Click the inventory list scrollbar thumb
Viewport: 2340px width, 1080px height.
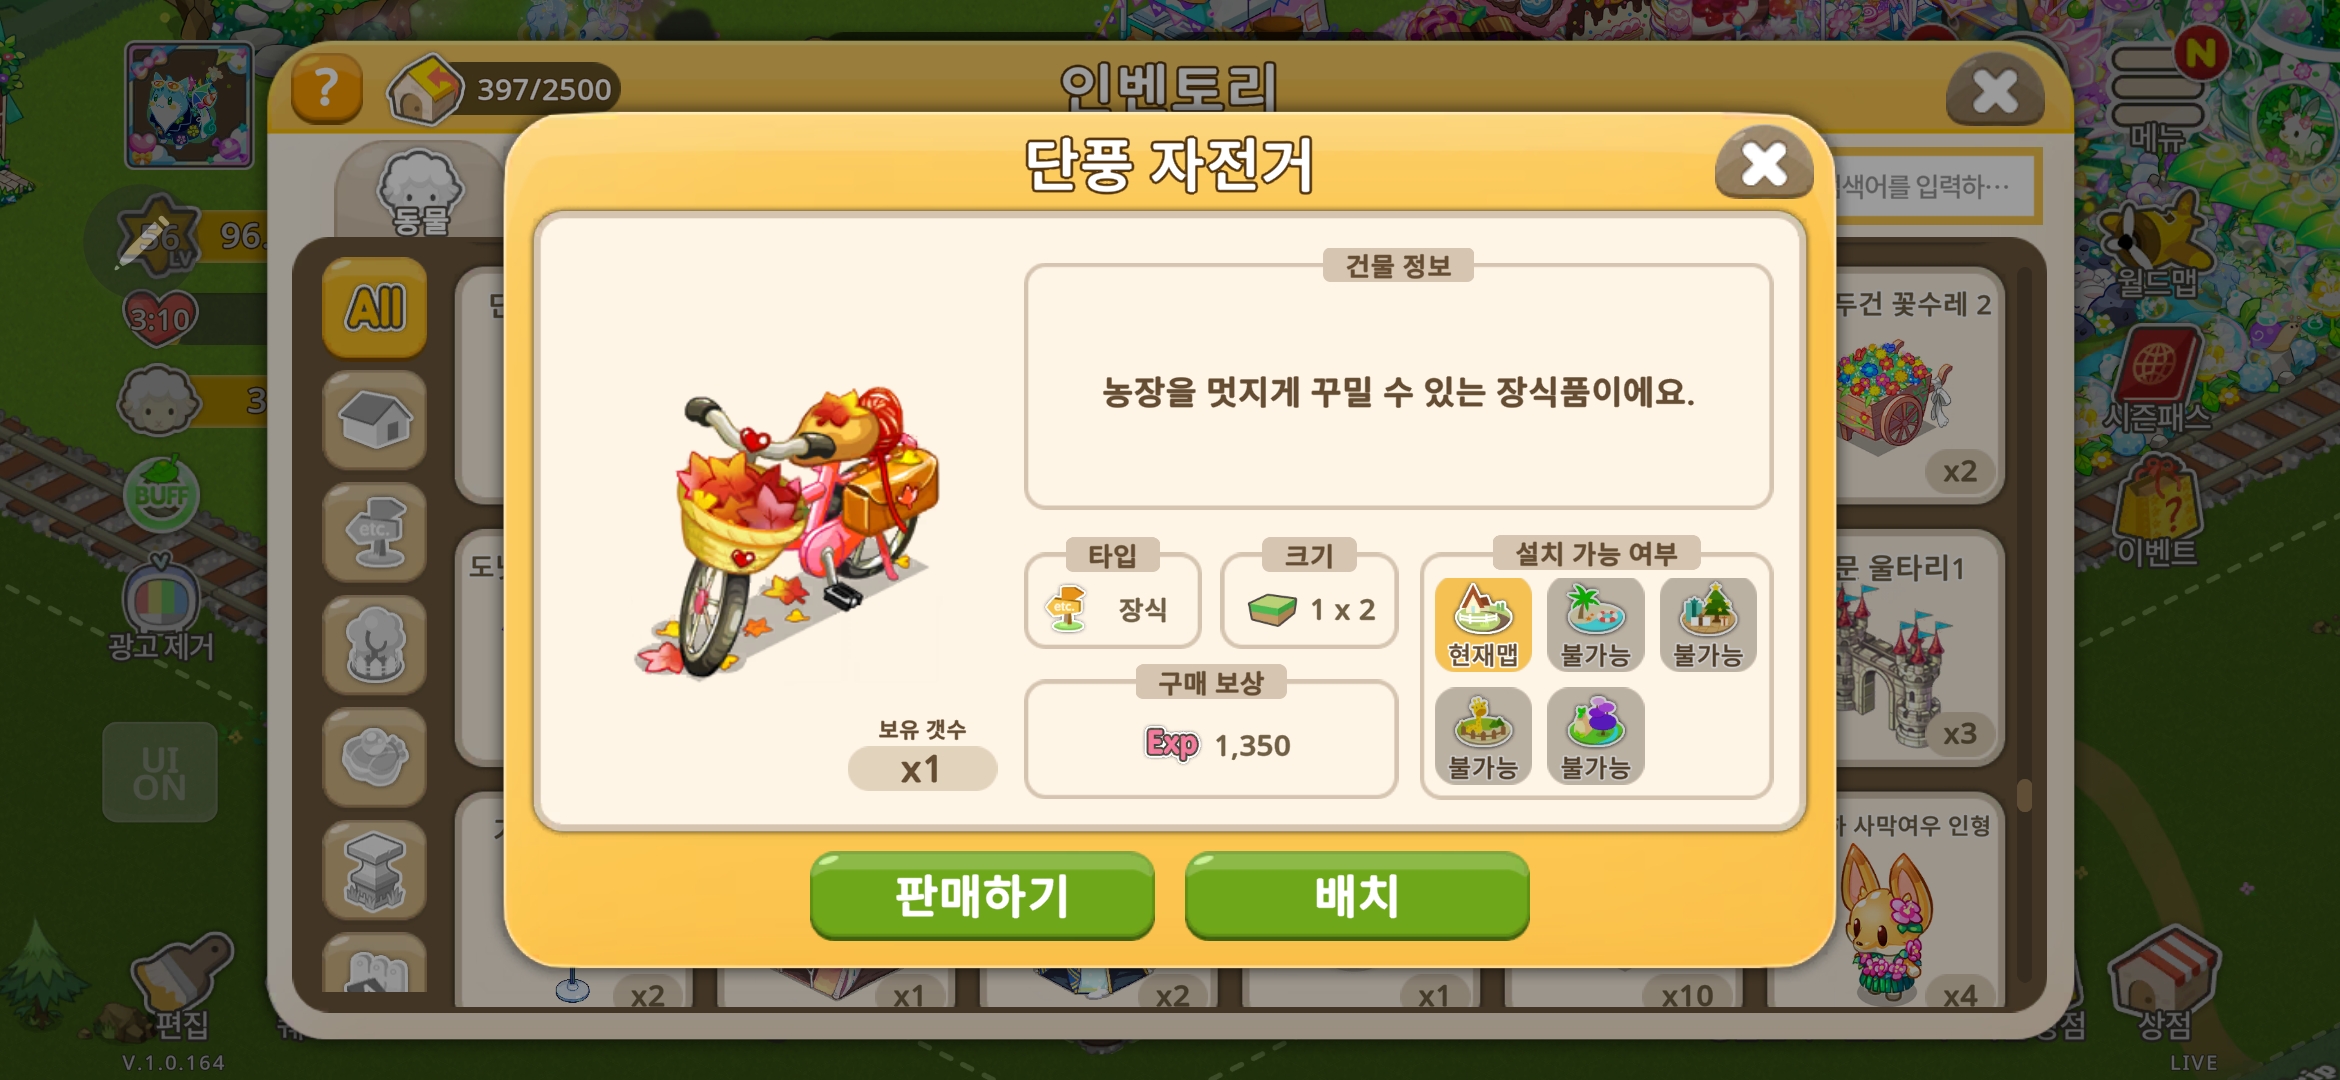point(2024,796)
